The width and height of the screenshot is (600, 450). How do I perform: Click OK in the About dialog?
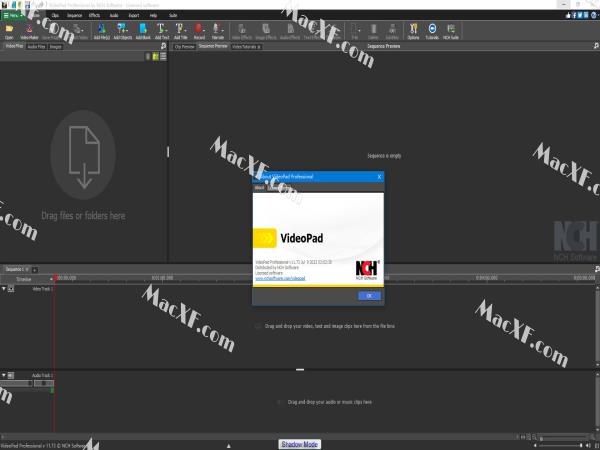click(x=369, y=295)
